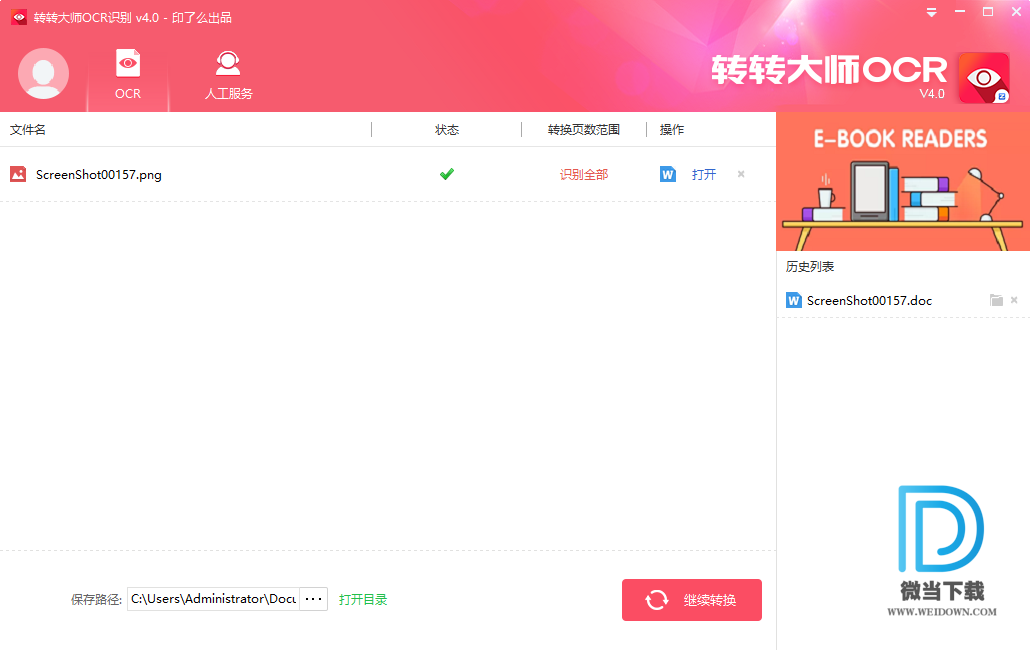Delete ScreenShot00157.doc from history list

[1014, 300]
